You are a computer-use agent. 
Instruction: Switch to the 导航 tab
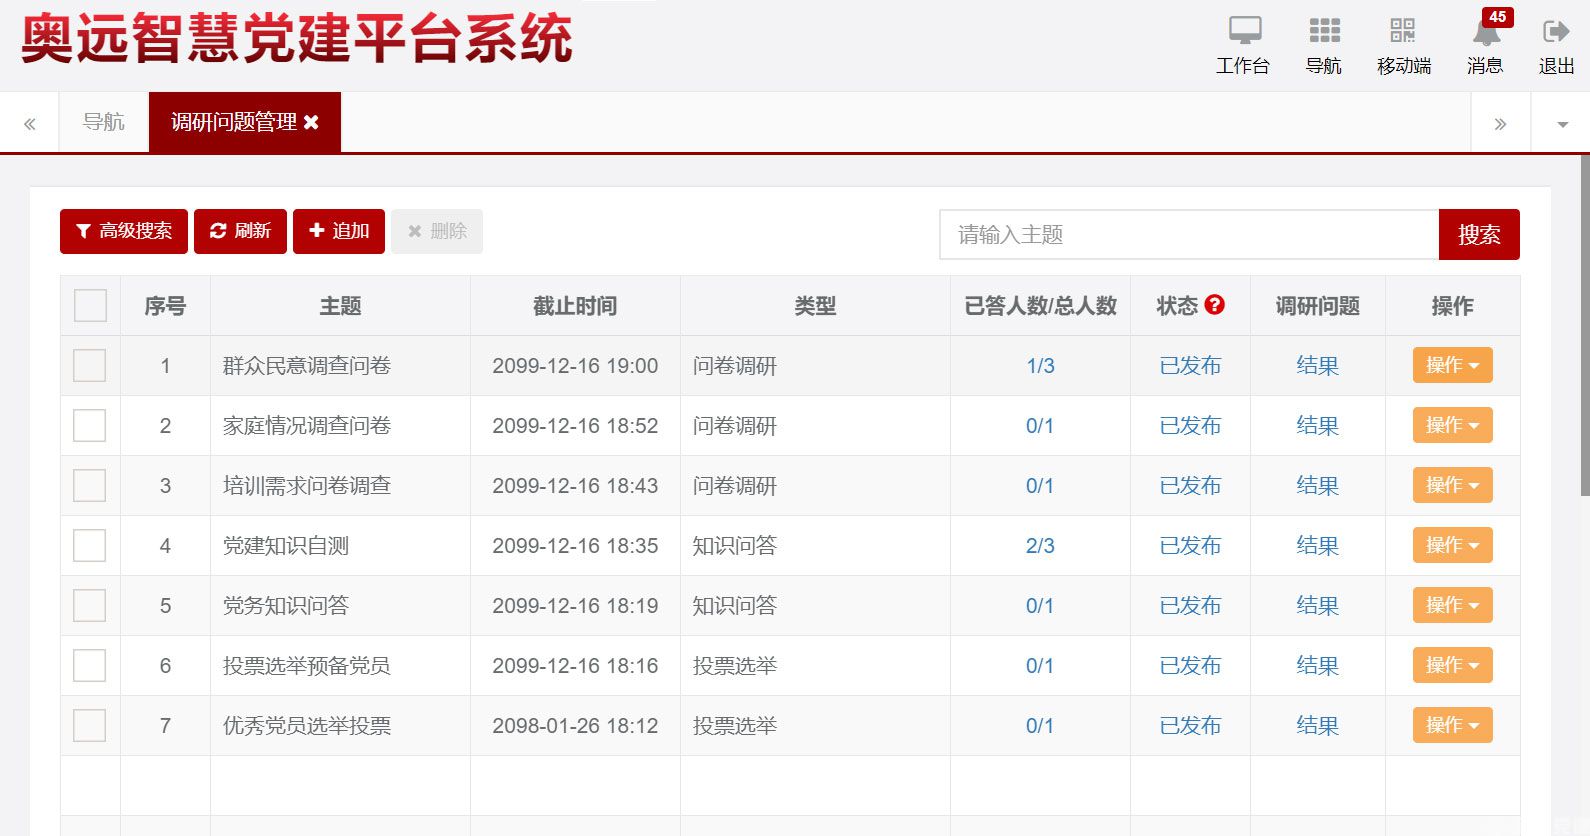tap(104, 122)
